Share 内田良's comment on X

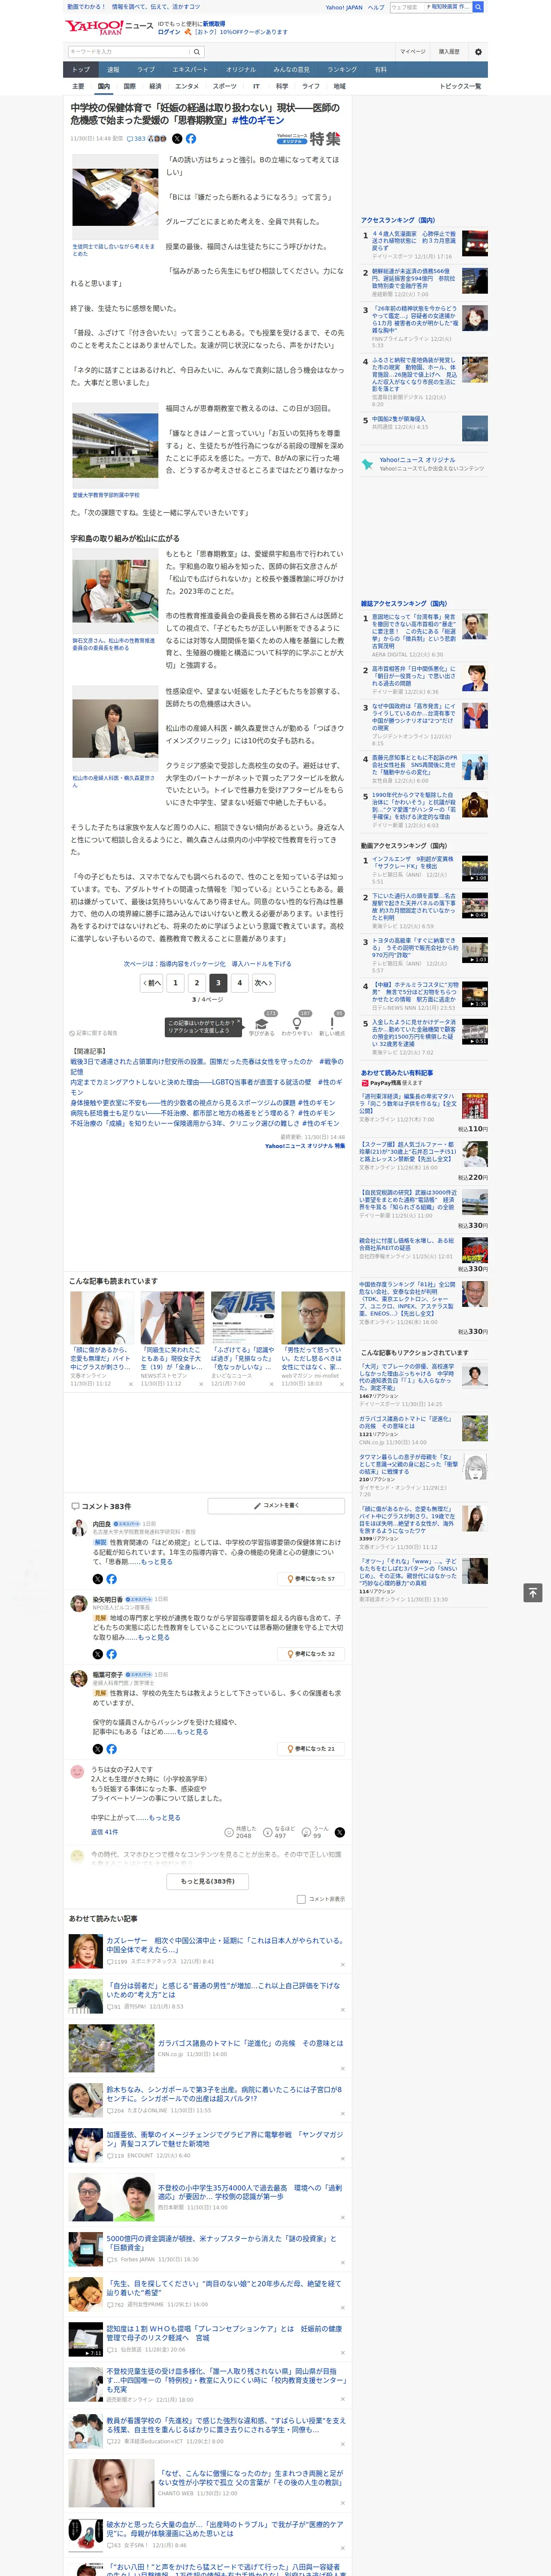click(x=97, y=1579)
